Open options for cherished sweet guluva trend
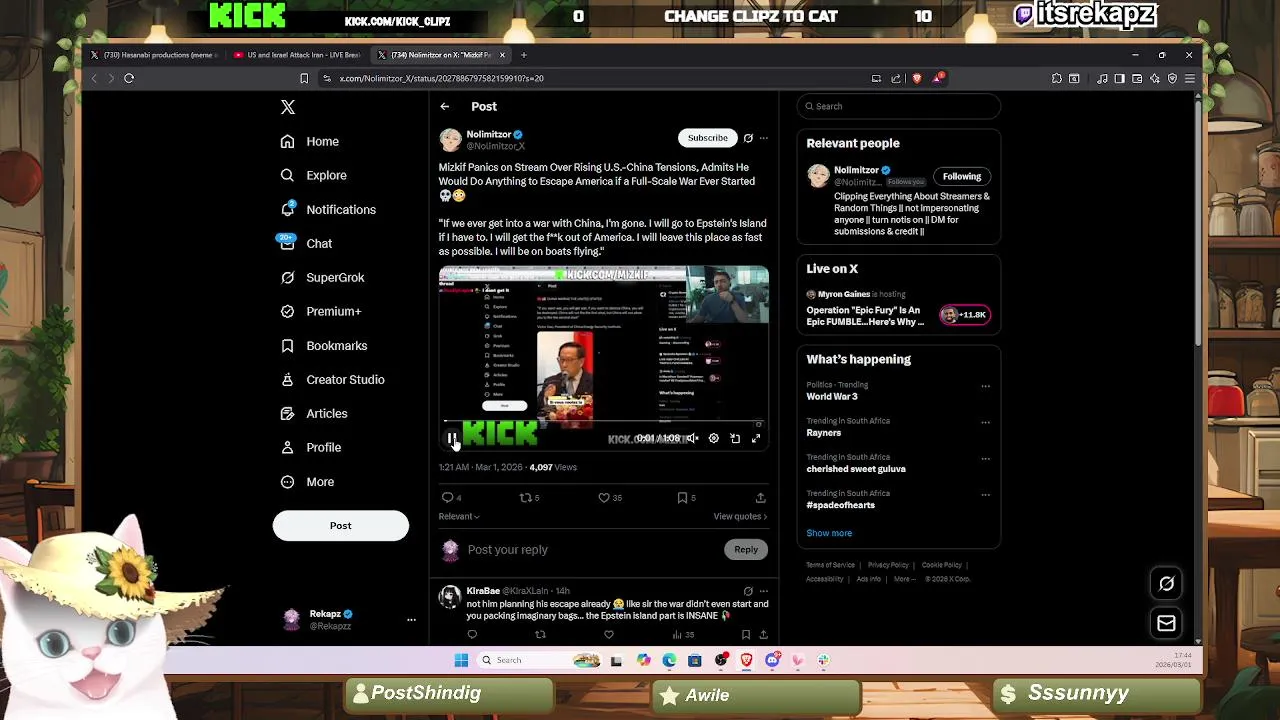Viewport: 1280px width, 720px height. pos(986,458)
